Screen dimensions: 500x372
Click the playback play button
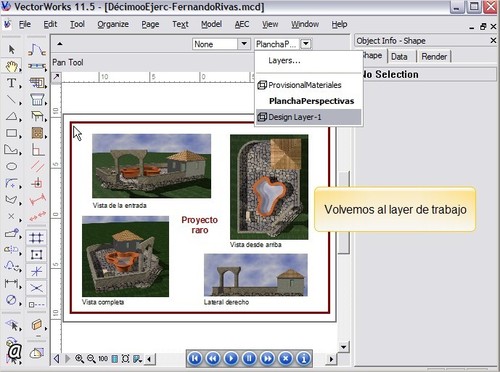[231, 359]
